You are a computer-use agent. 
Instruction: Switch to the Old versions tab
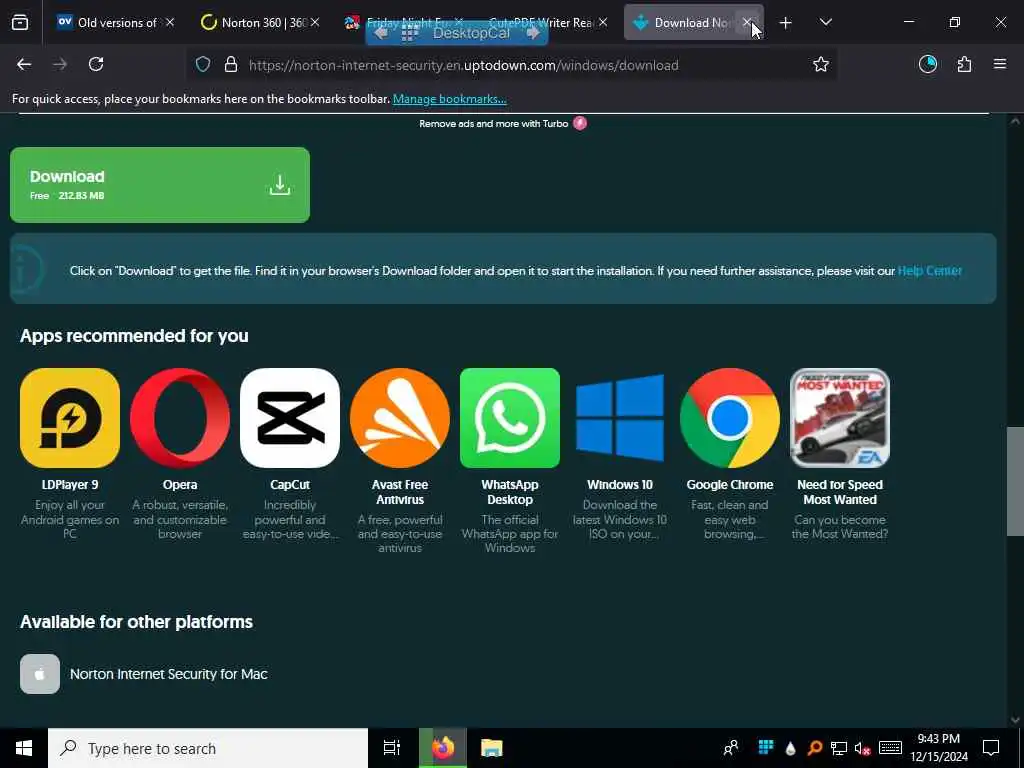pos(115,22)
